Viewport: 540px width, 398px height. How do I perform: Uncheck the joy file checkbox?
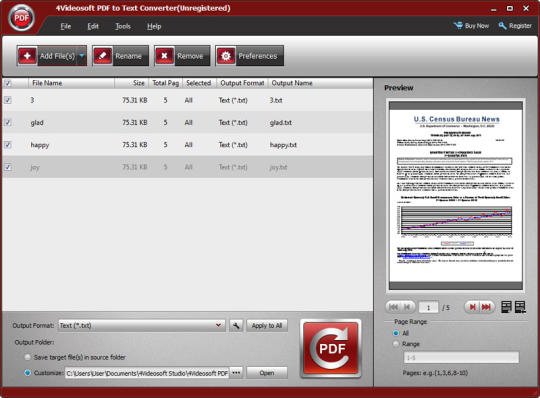click(8, 167)
